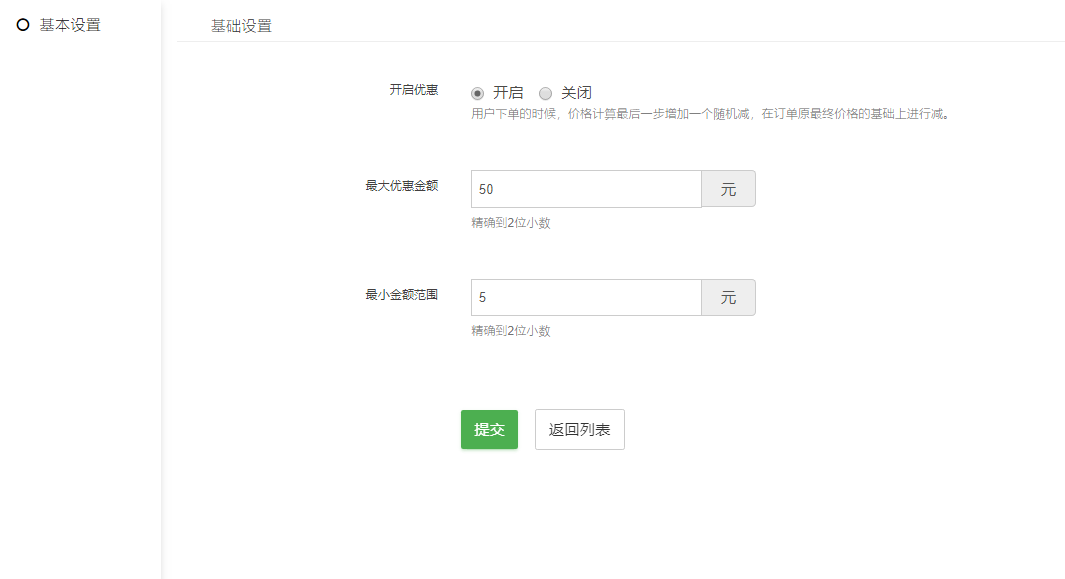
Task: Switch to the 基础设置 tab
Action: (x=241, y=26)
